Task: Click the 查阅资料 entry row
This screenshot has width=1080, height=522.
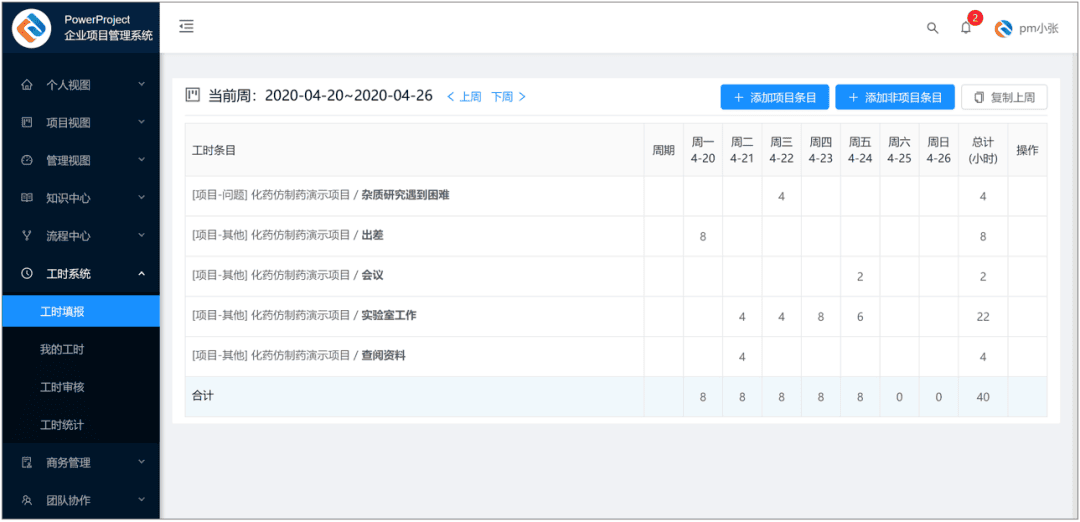Action: (x=616, y=356)
